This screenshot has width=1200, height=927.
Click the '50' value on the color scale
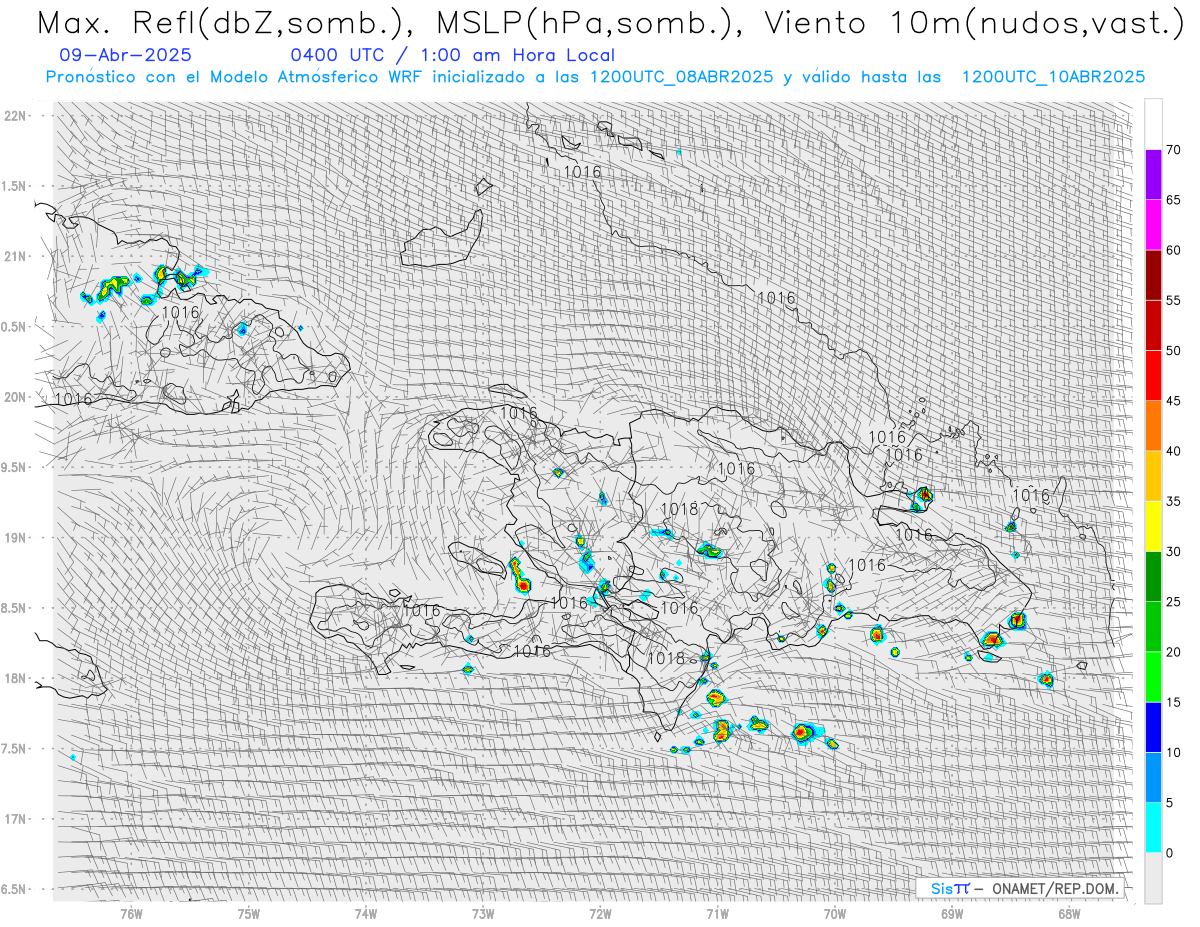pos(1173,351)
